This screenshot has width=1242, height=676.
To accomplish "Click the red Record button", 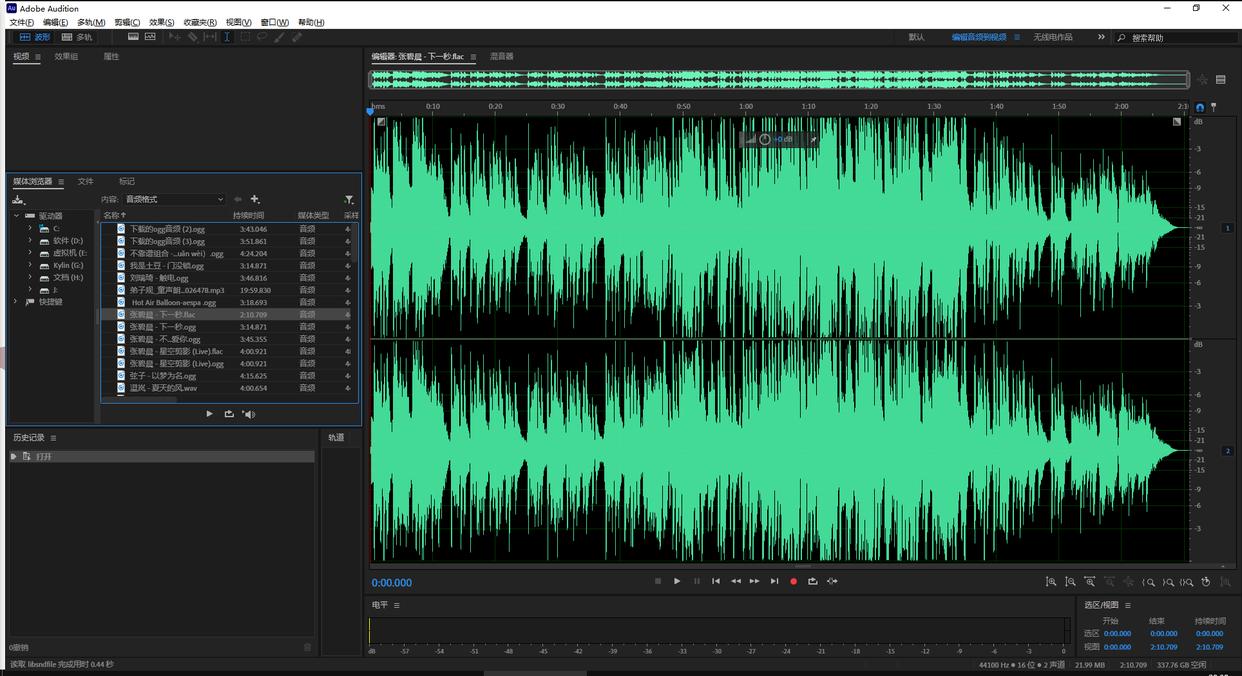I will [x=794, y=581].
